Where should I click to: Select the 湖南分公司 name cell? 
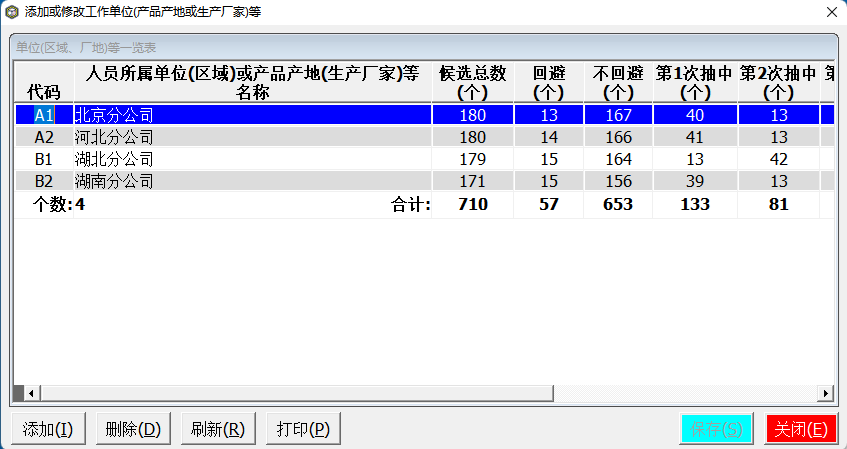point(253,181)
